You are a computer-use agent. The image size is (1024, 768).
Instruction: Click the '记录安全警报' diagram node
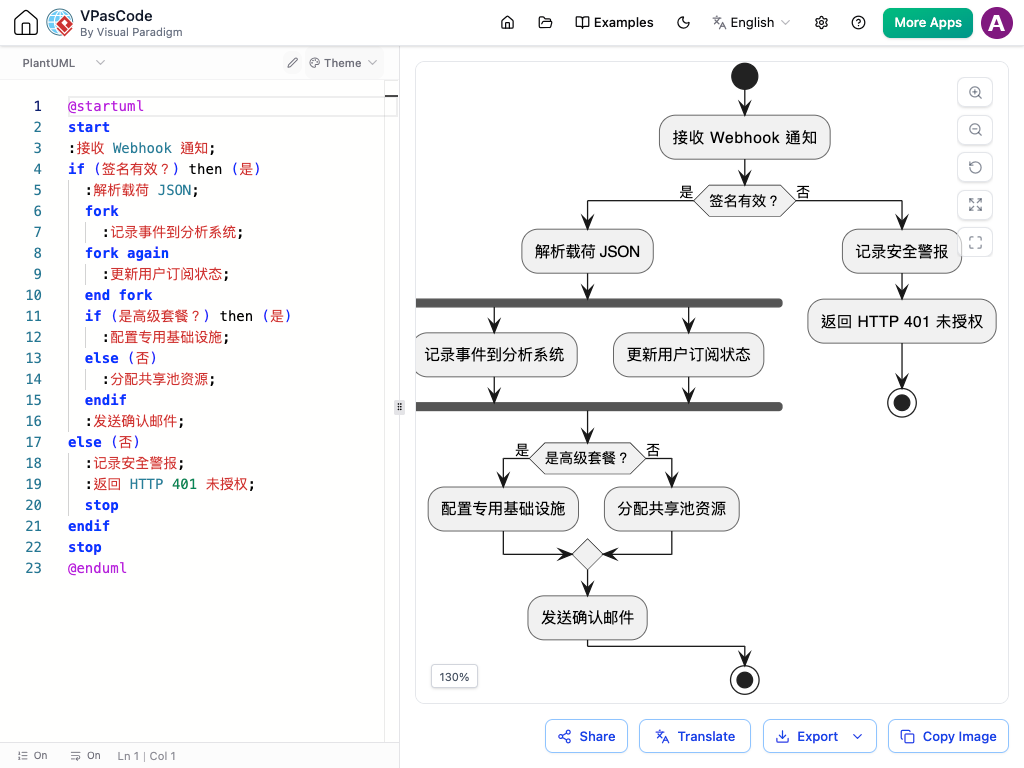pos(902,251)
